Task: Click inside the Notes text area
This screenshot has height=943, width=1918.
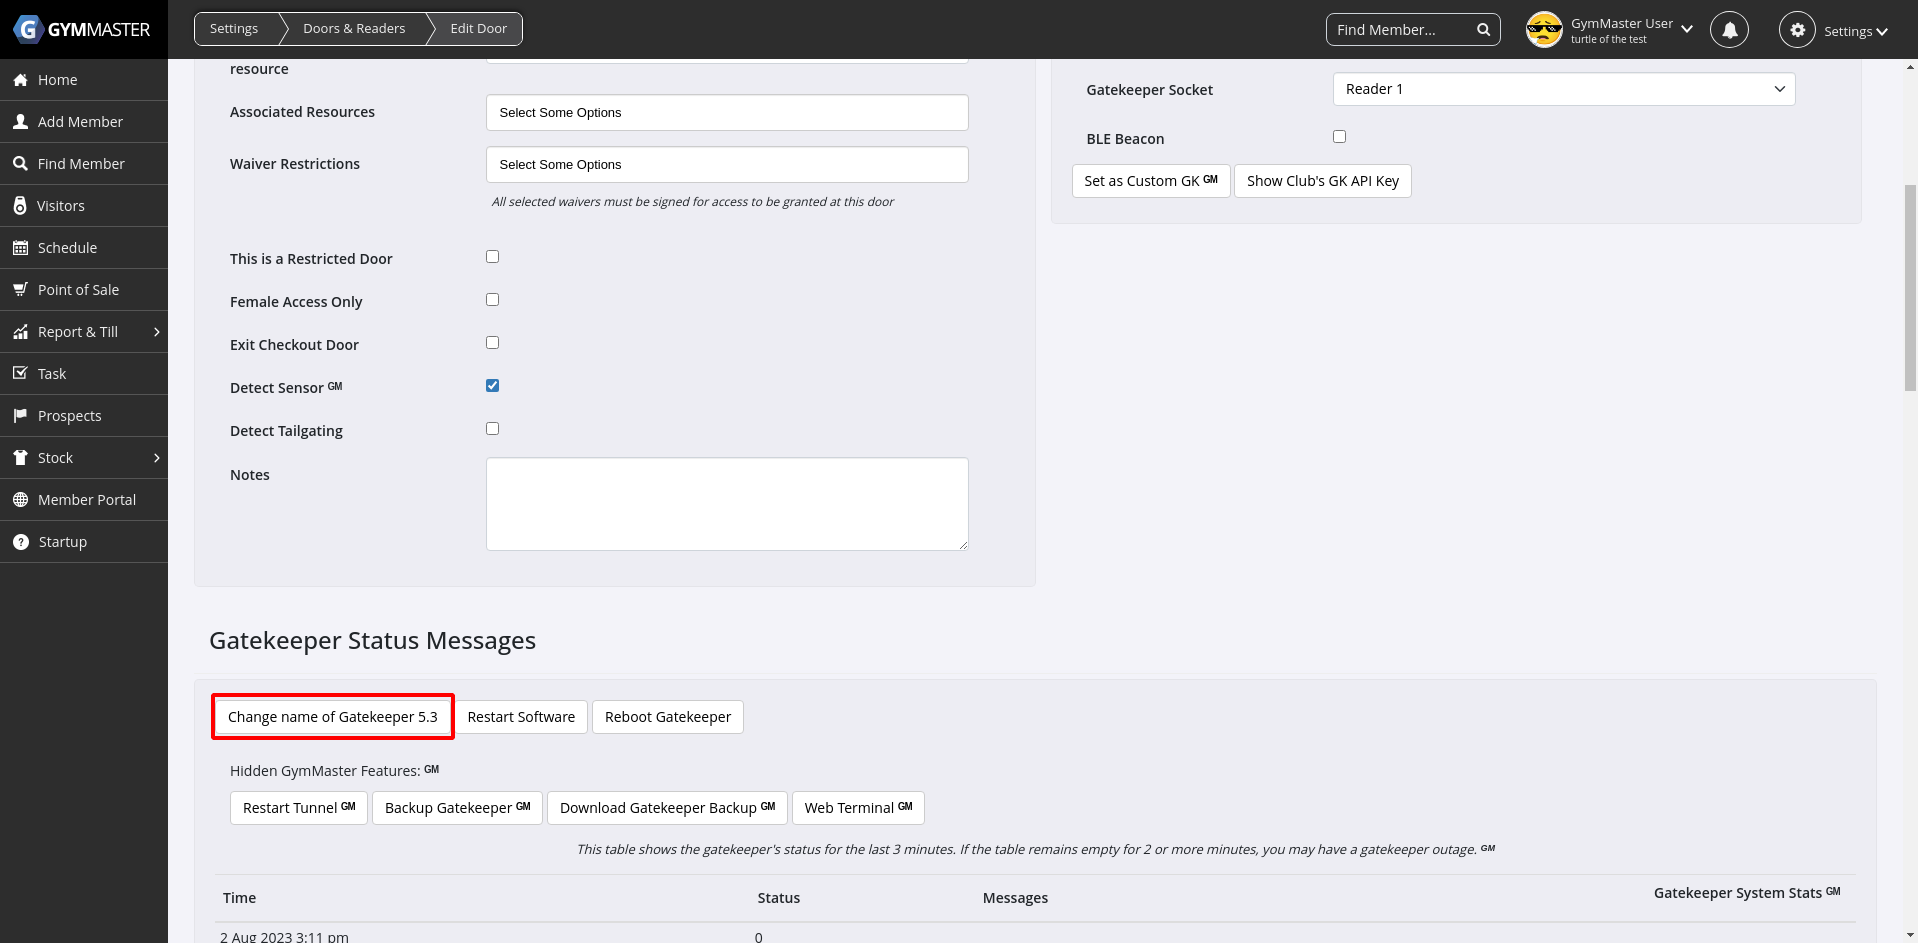Action: (x=726, y=504)
